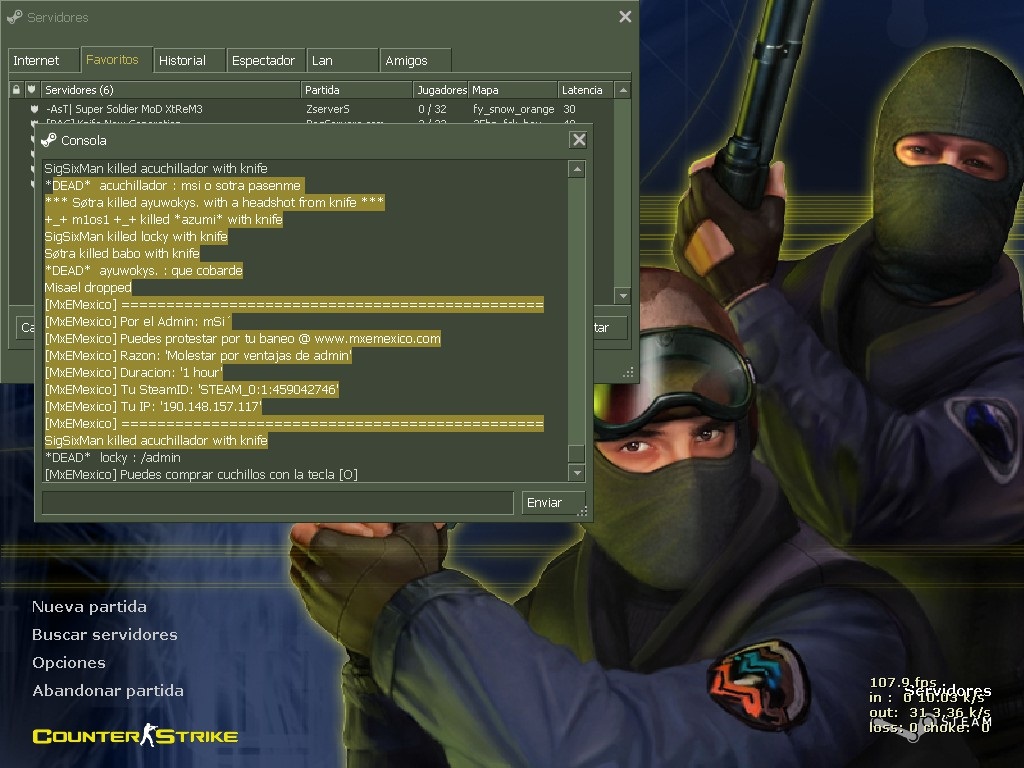Start a game with Nueva partida

click(89, 607)
